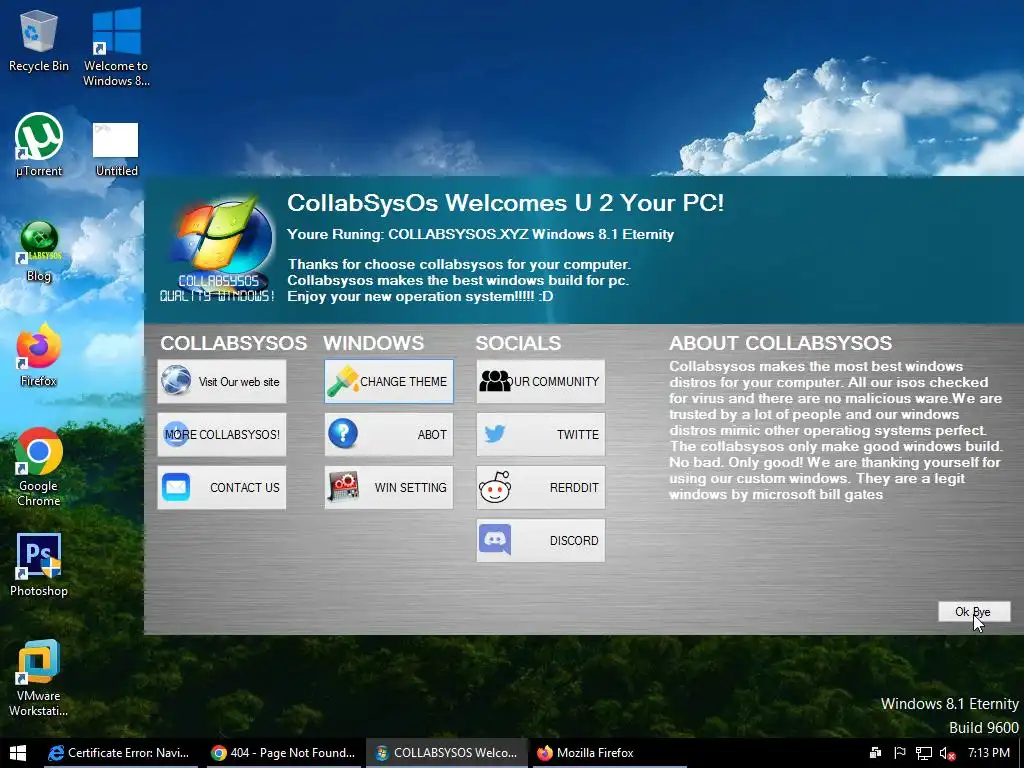The height and width of the screenshot is (768, 1024).
Task: Open WIN SETTING button
Action: click(389, 487)
